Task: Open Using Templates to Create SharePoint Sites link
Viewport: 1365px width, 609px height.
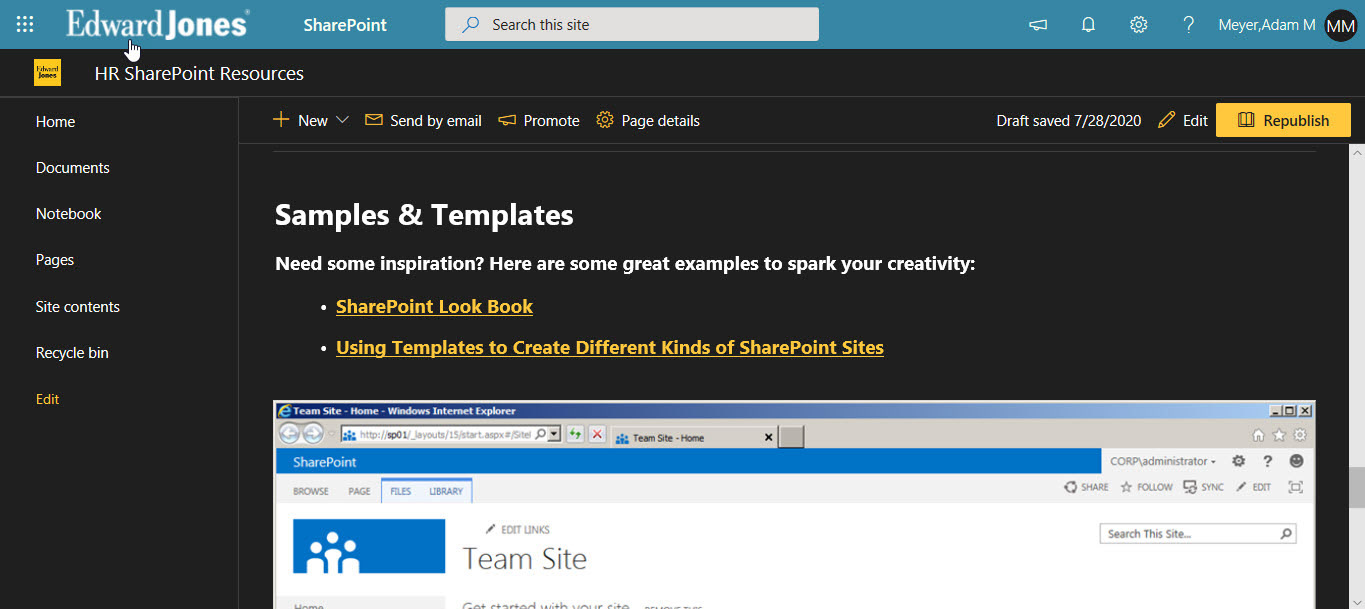Action: point(610,348)
